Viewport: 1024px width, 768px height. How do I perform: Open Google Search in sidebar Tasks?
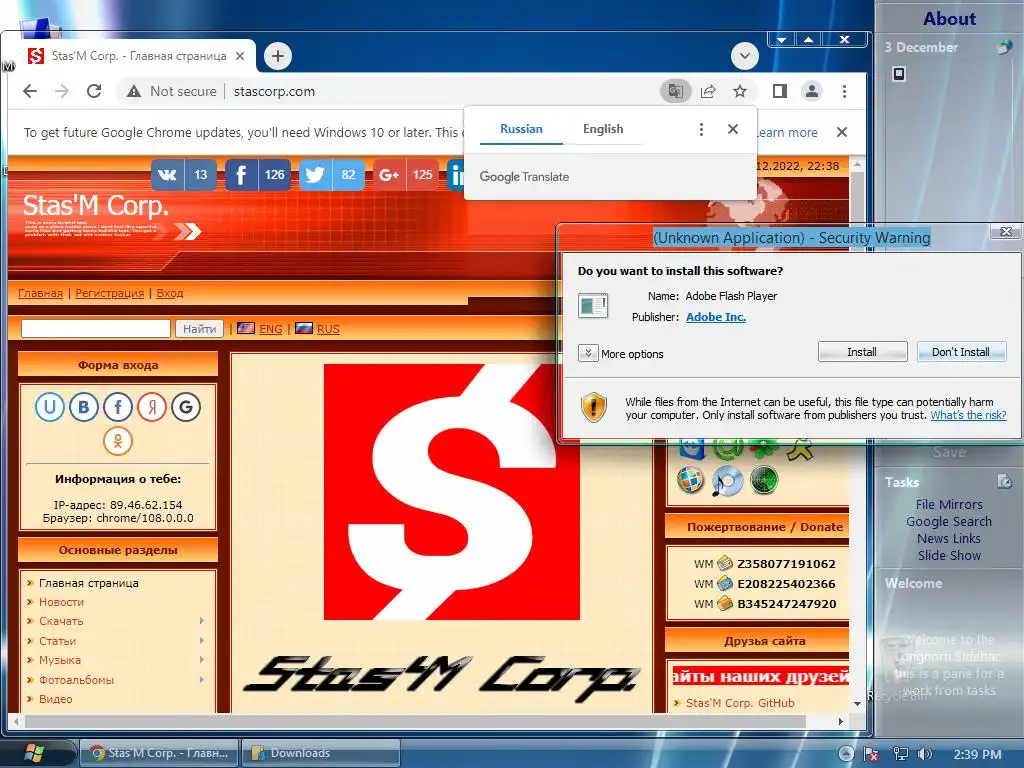click(x=948, y=521)
